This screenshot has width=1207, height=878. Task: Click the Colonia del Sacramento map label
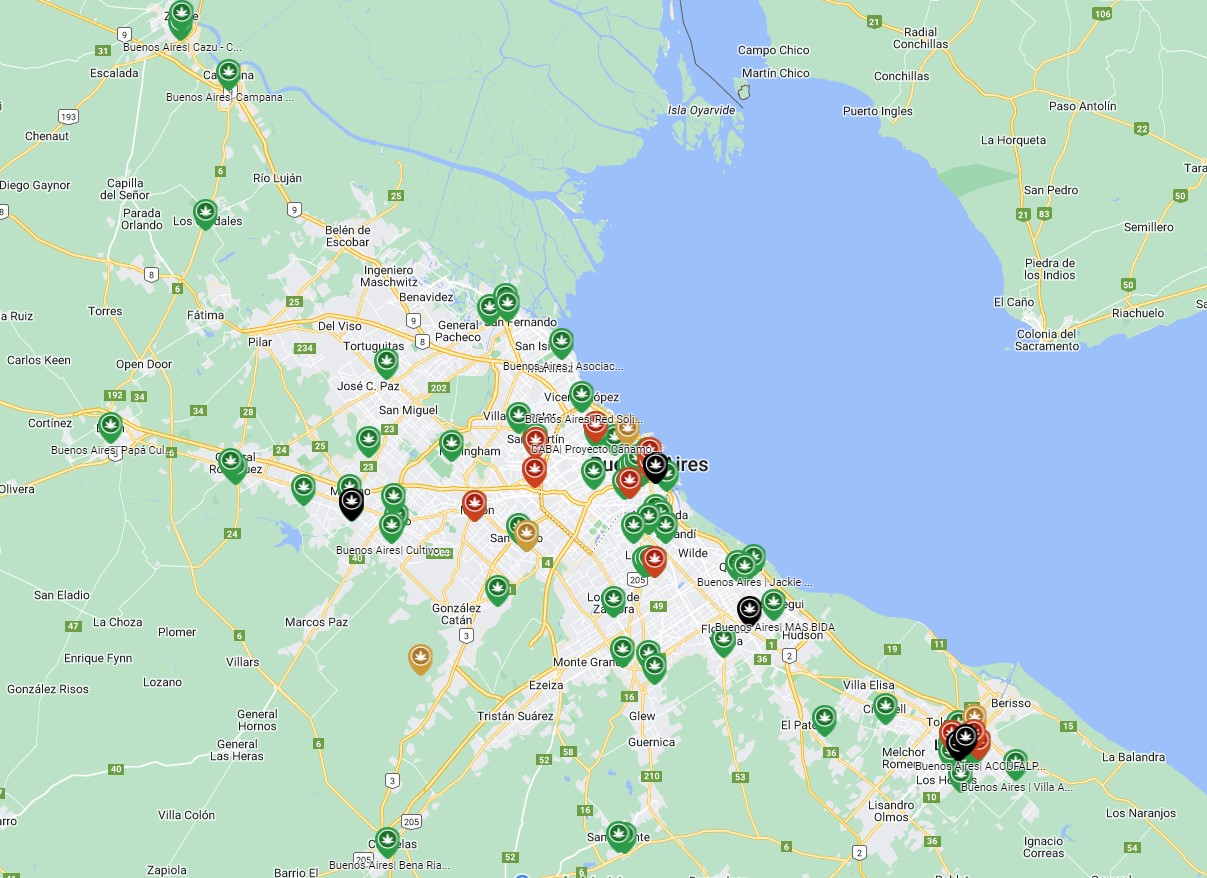1047,340
